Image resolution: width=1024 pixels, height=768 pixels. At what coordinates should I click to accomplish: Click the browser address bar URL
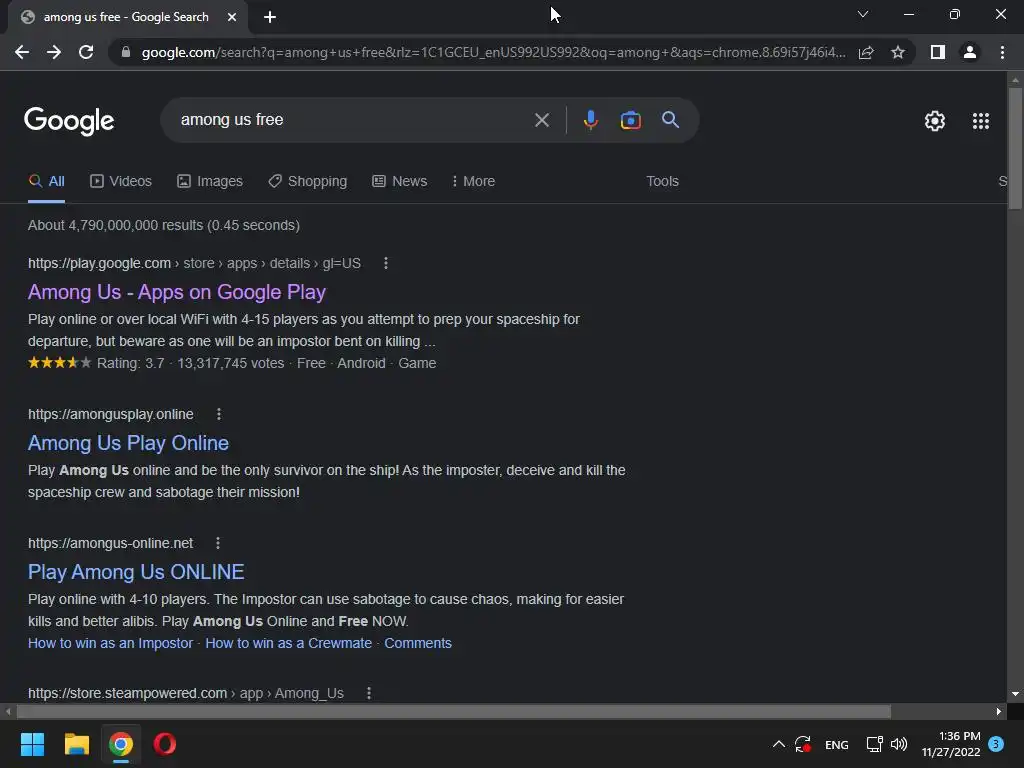[494, 52]
